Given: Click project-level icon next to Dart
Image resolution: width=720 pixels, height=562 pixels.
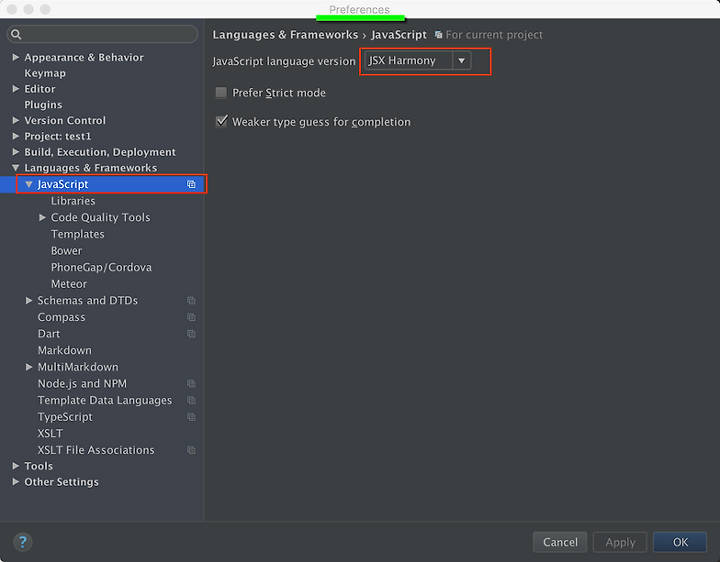Looking at the screenshot, I should [x=191, y=334].
